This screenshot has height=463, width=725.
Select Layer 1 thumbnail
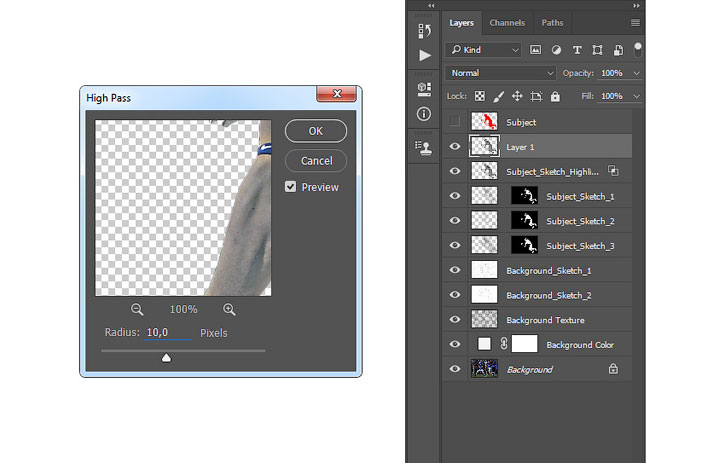484,146
